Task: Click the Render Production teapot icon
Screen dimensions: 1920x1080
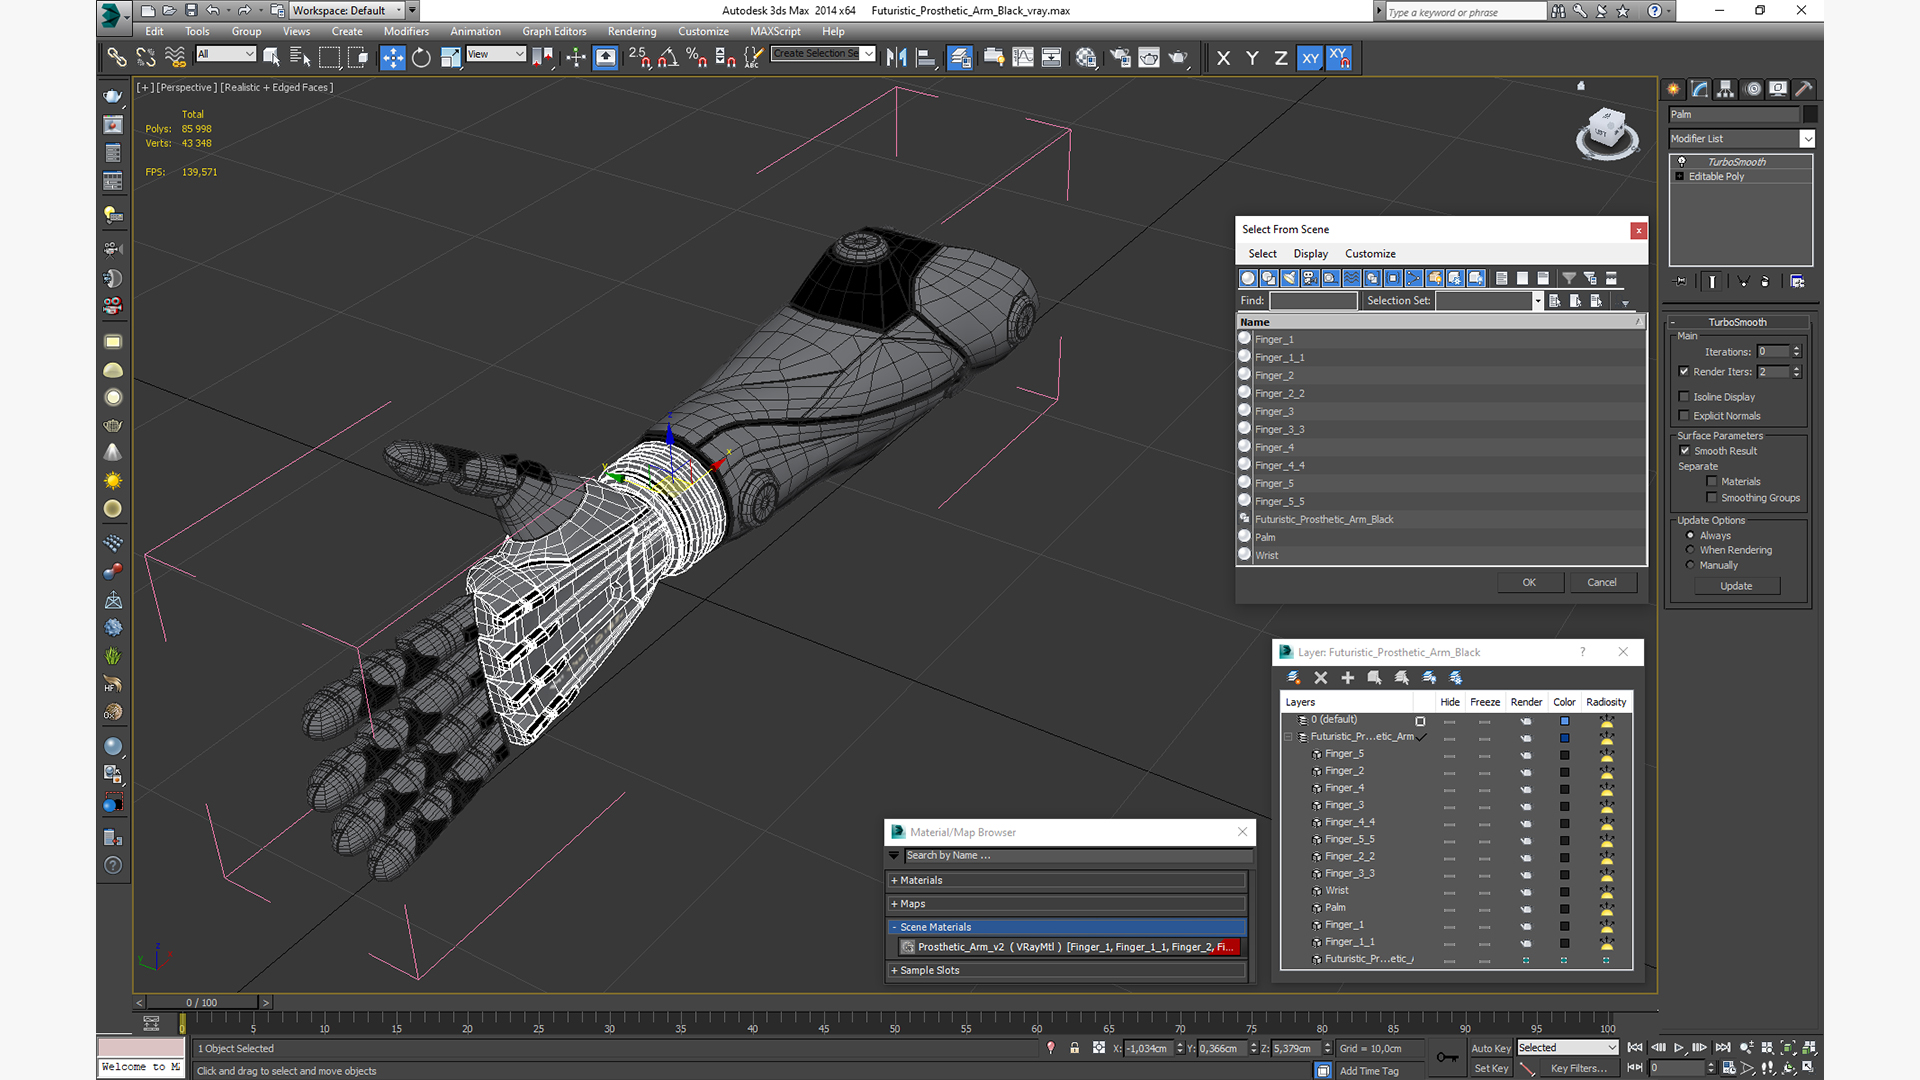Action: point(1178,58)
